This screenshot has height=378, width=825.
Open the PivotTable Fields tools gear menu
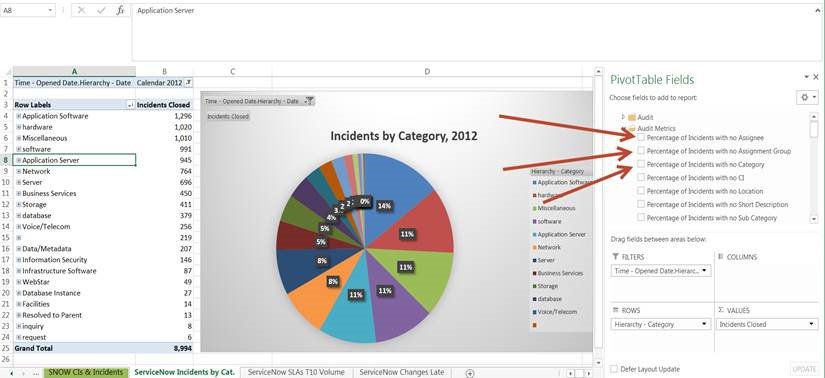pyautogui.click(x=807, y=97)
